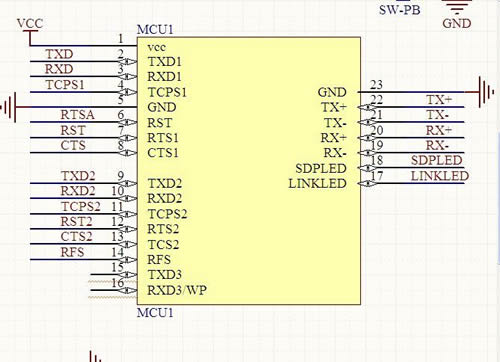Select the unconnected wire on TXD3 pin

point(113,275)
